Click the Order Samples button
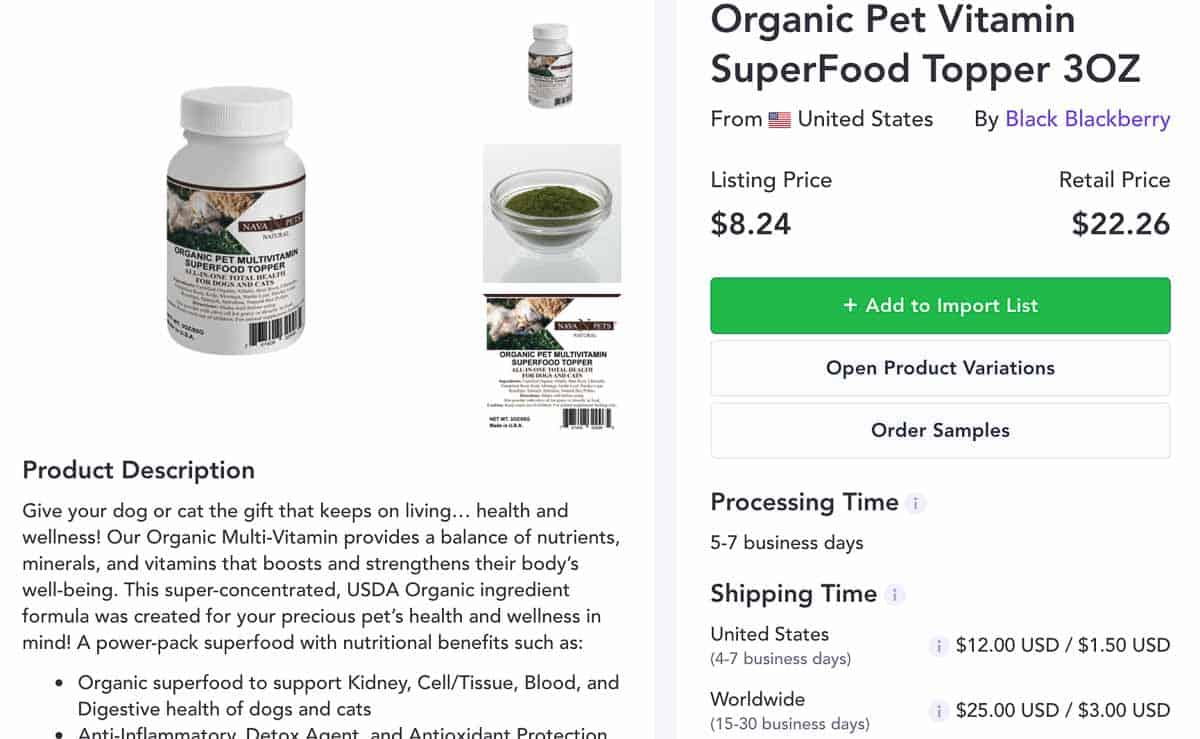Viewport: 1200px width, 739px height. (940, 431)
